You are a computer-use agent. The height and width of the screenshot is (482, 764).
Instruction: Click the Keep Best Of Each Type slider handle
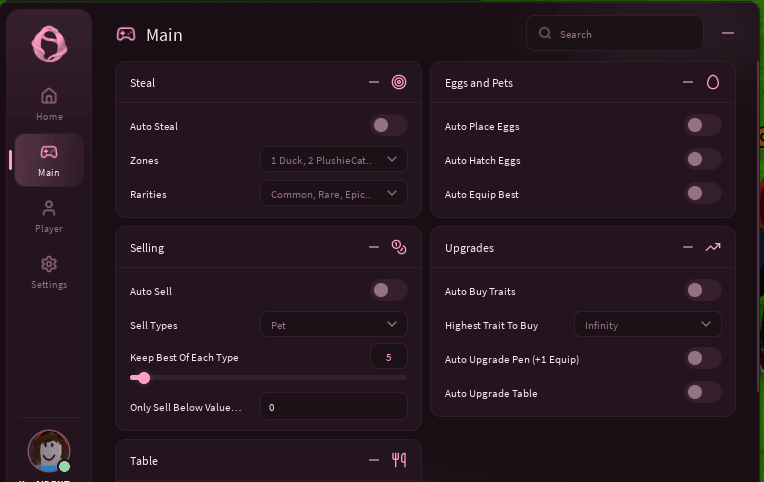click(143, 378)
